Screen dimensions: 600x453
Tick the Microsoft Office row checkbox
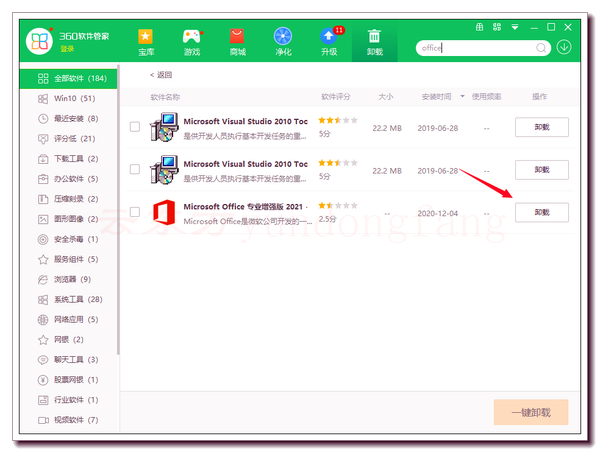pos(135,212)
